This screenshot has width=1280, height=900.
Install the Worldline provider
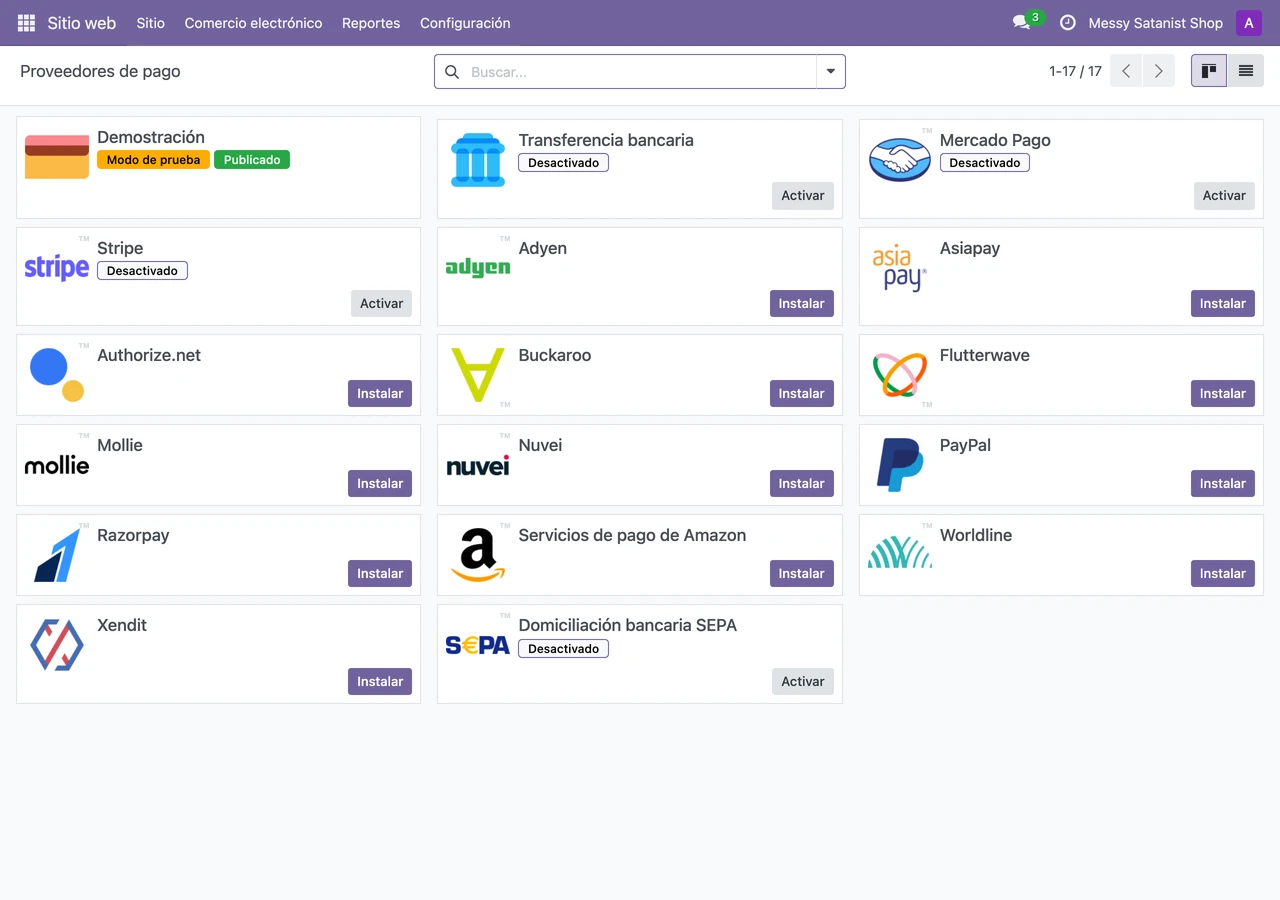pos(1223,573)
